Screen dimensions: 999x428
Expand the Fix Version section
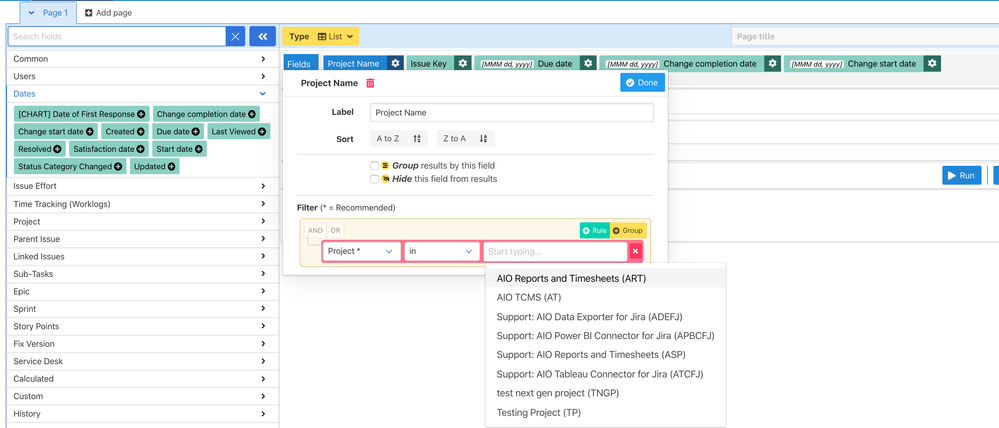coord(143,344)
